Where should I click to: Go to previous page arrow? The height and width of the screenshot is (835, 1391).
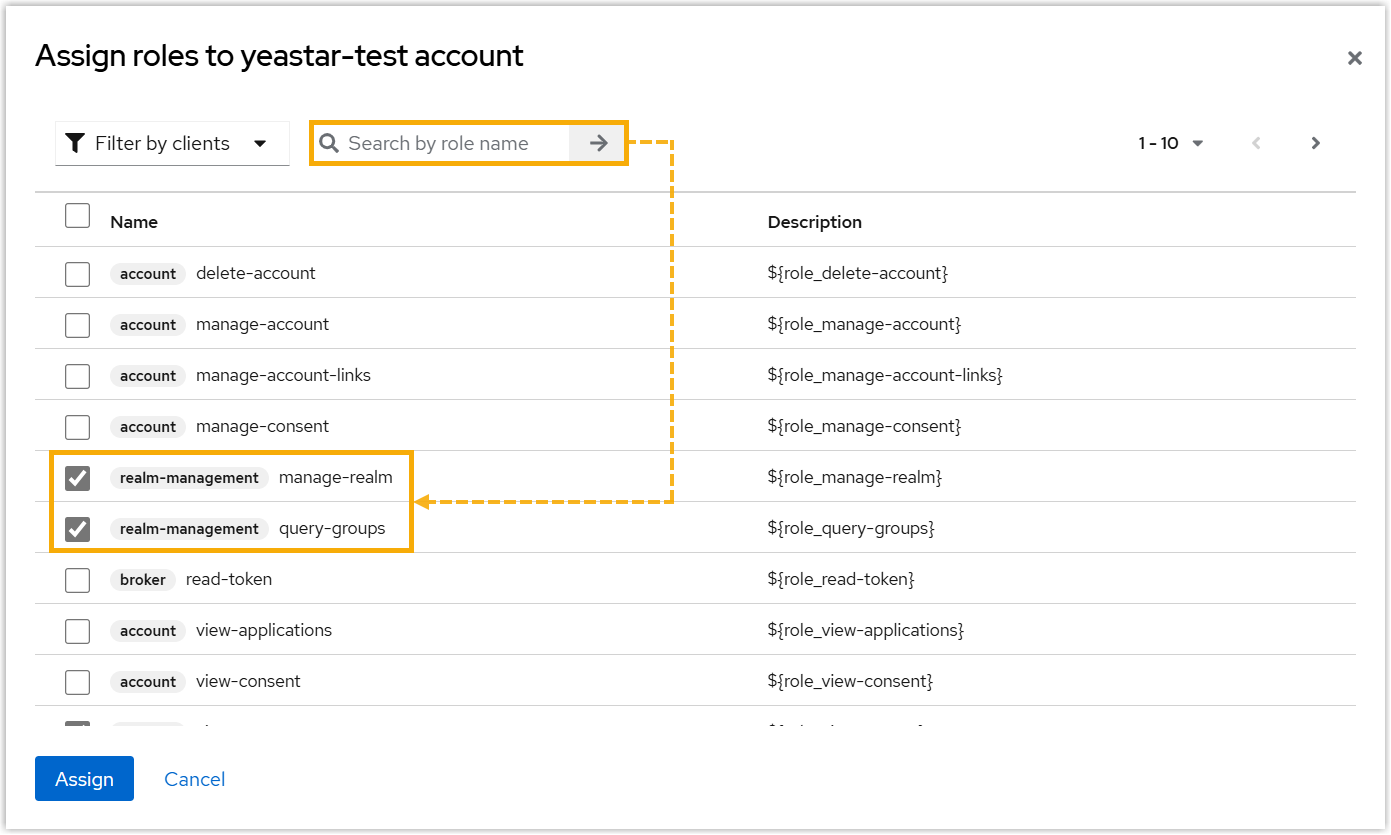tap(1256, 143)
